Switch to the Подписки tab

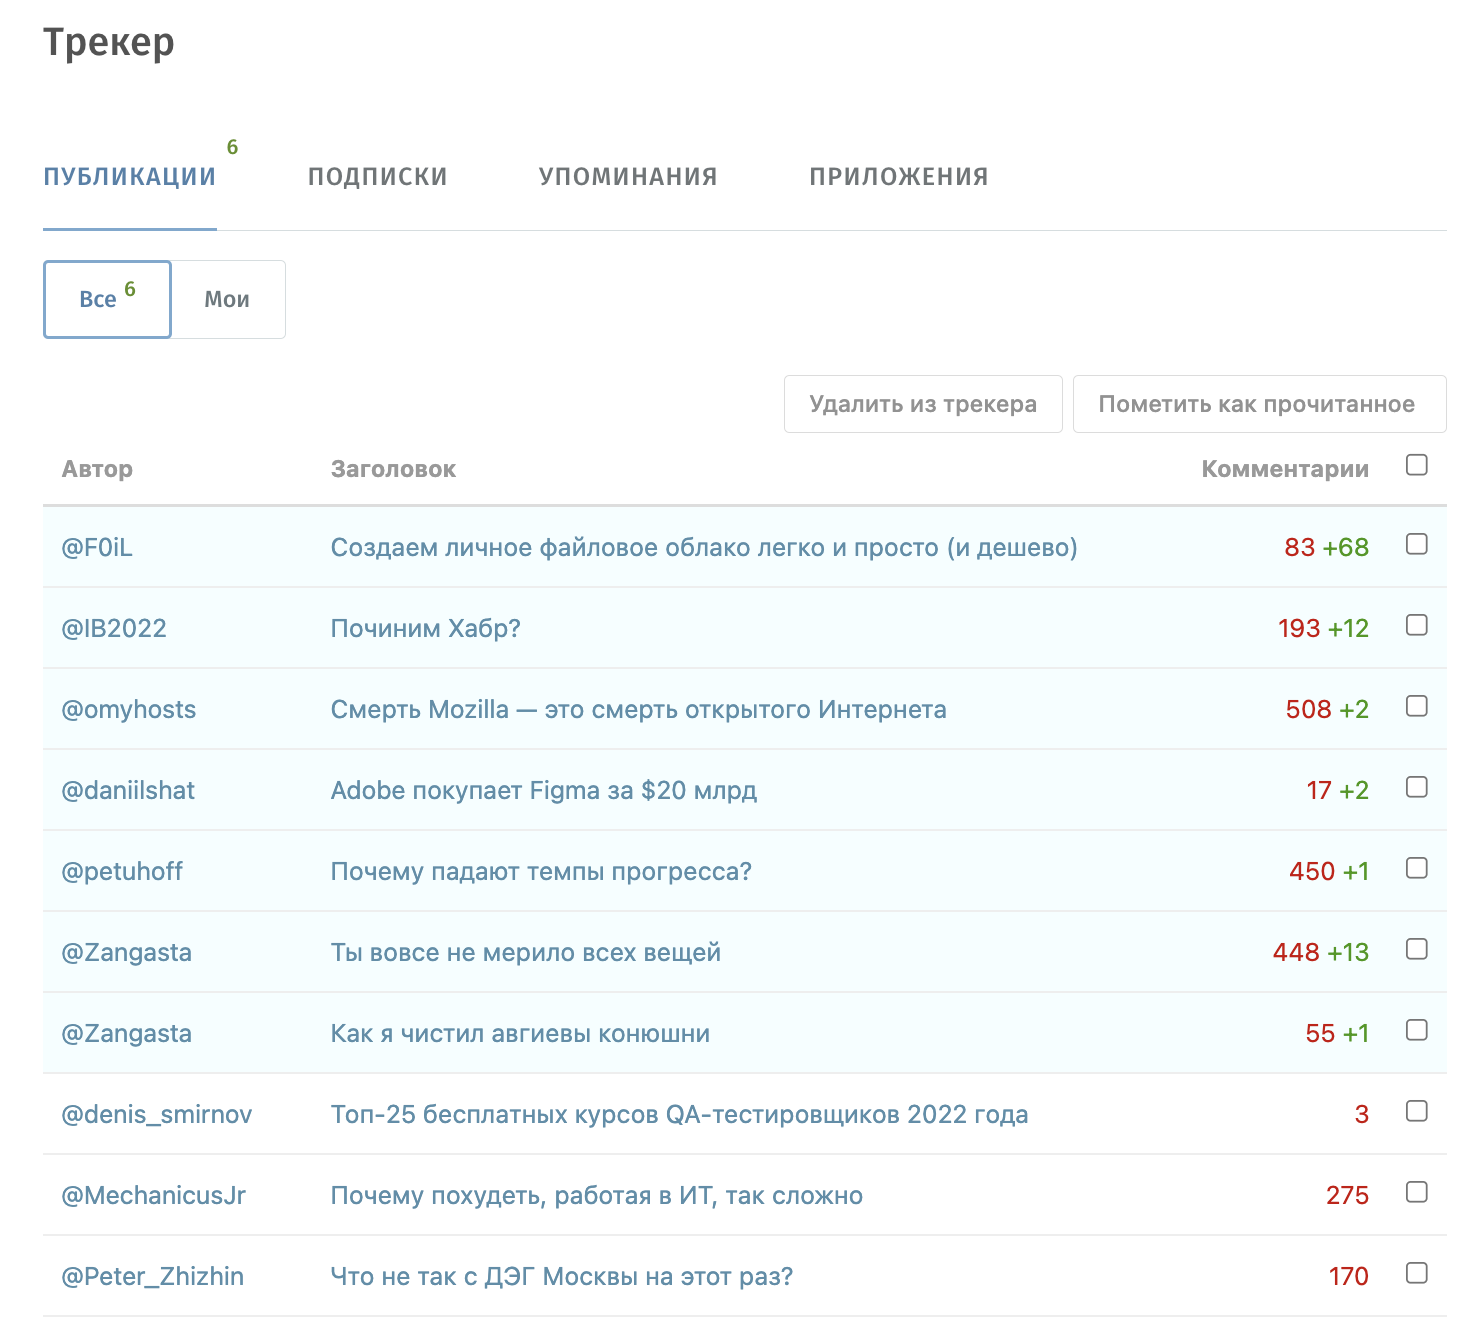[377, 177]
